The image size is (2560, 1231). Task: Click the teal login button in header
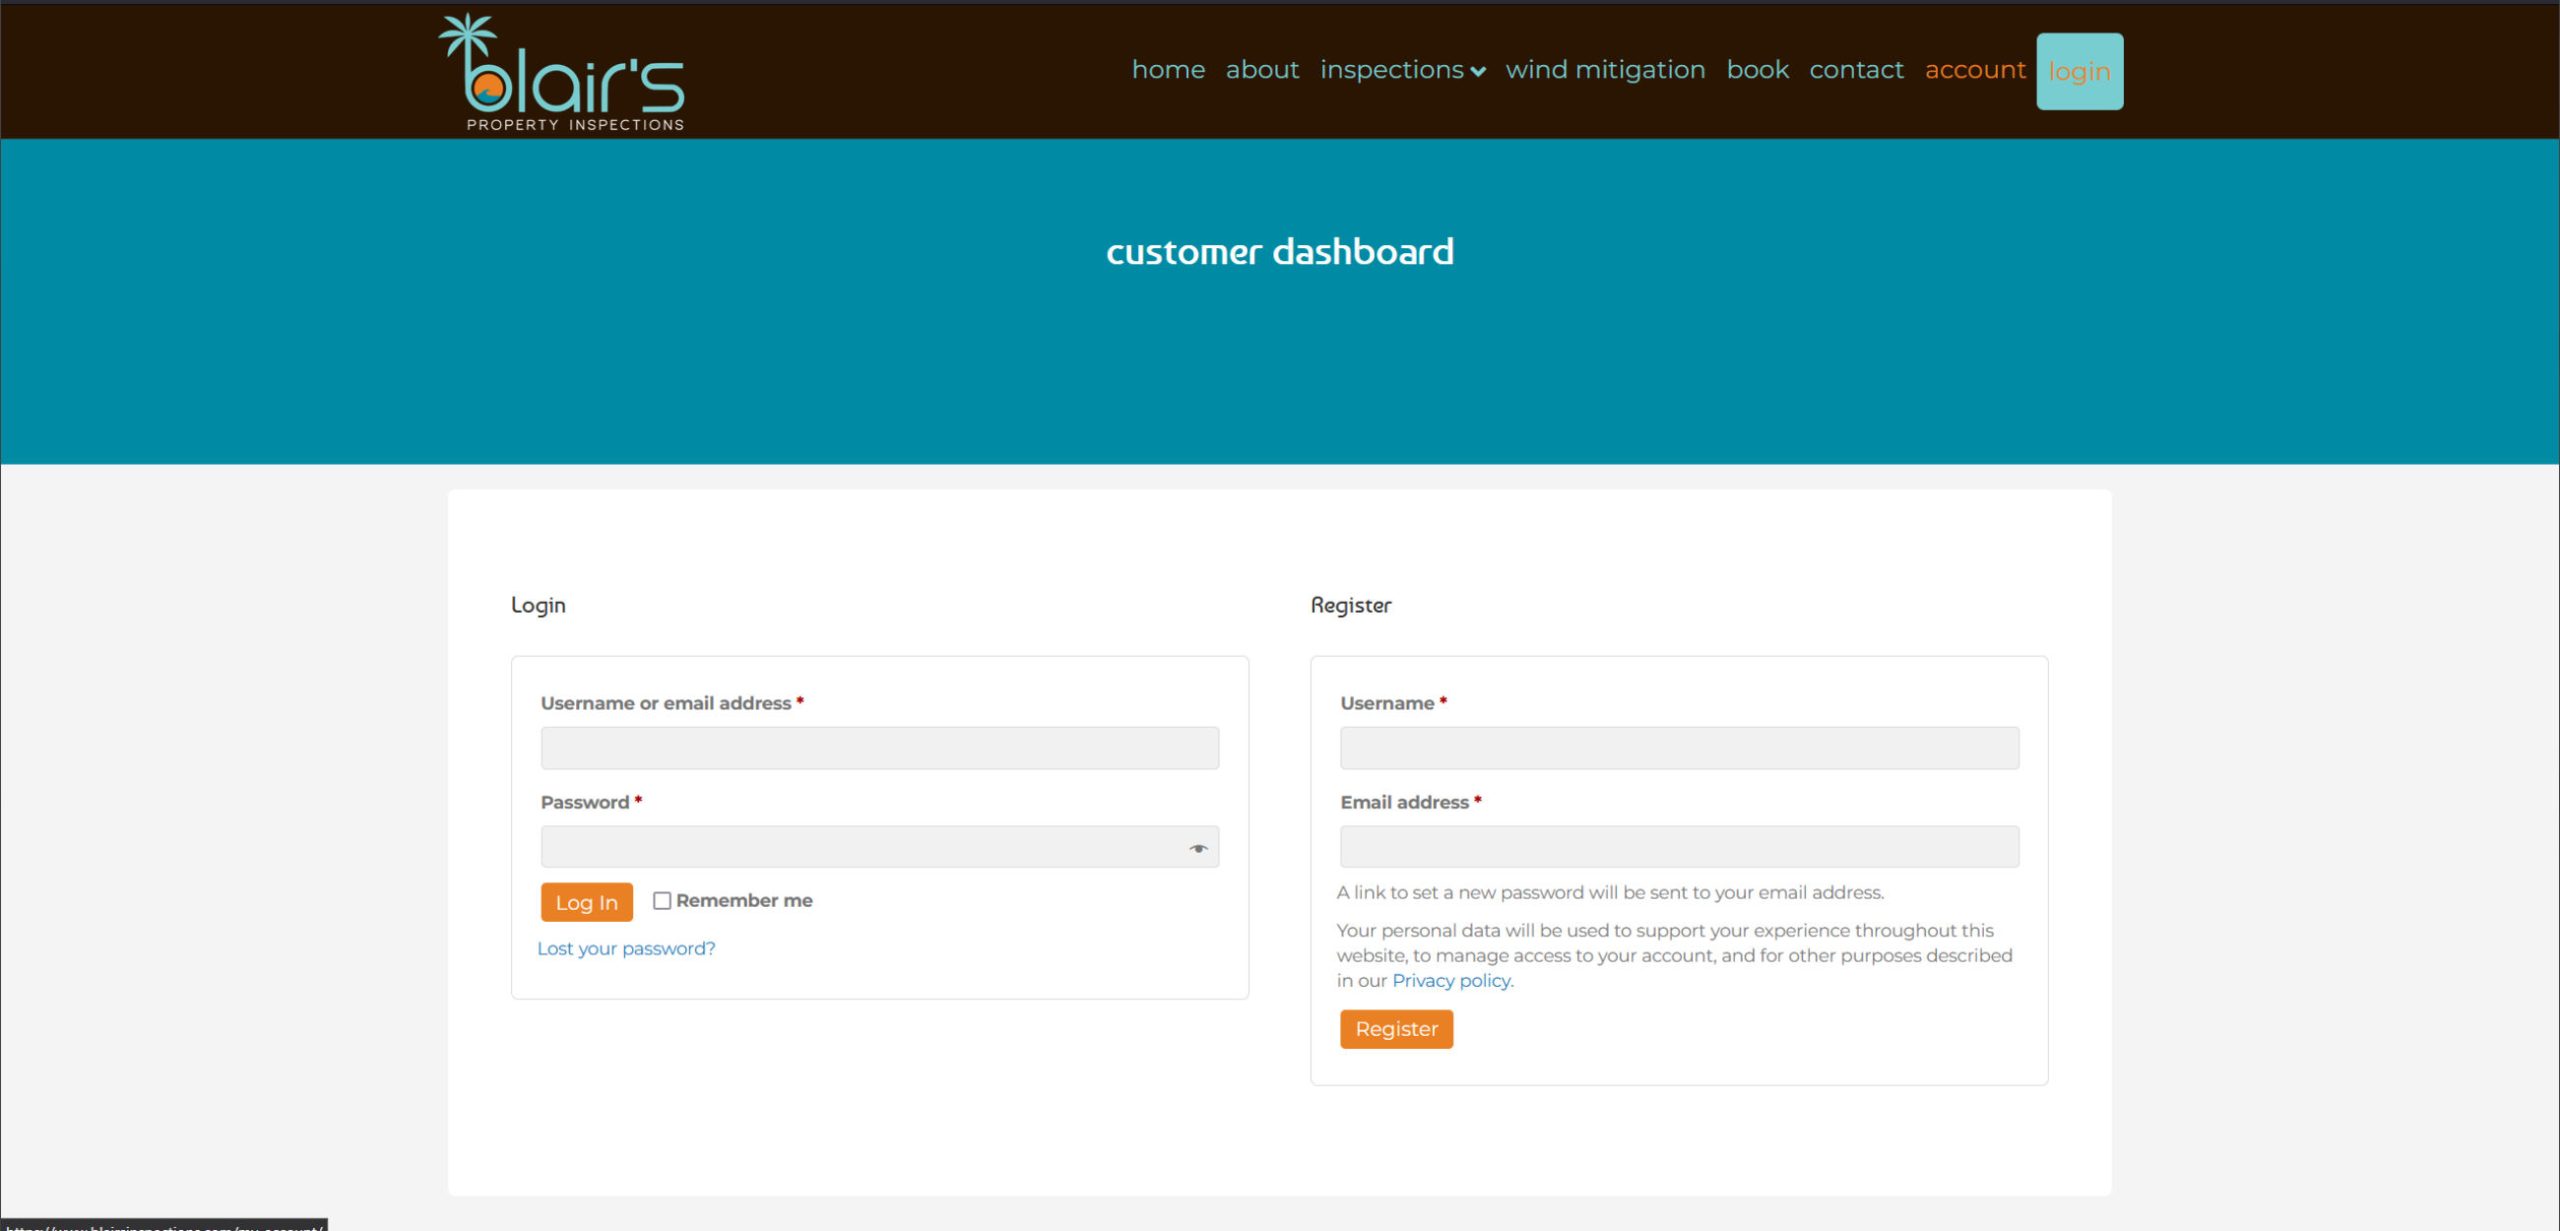pyautogui.click(x=2079, y=72)
